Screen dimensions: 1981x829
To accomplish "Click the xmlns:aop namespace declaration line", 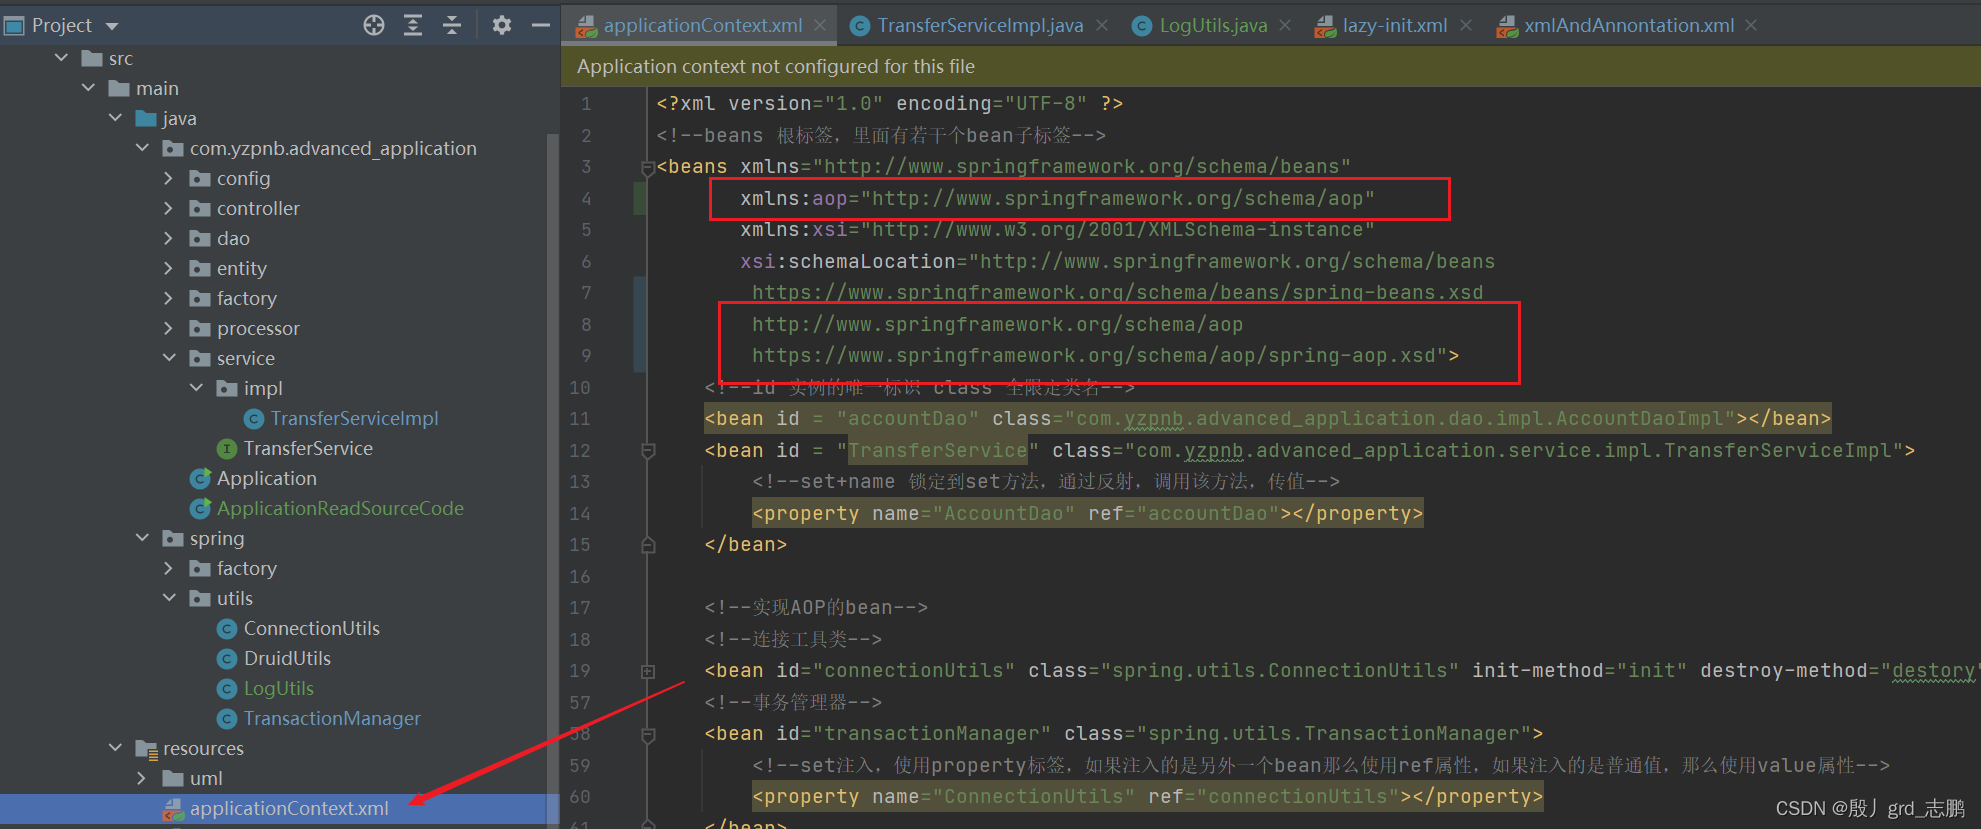I will tap(1057, 198).
